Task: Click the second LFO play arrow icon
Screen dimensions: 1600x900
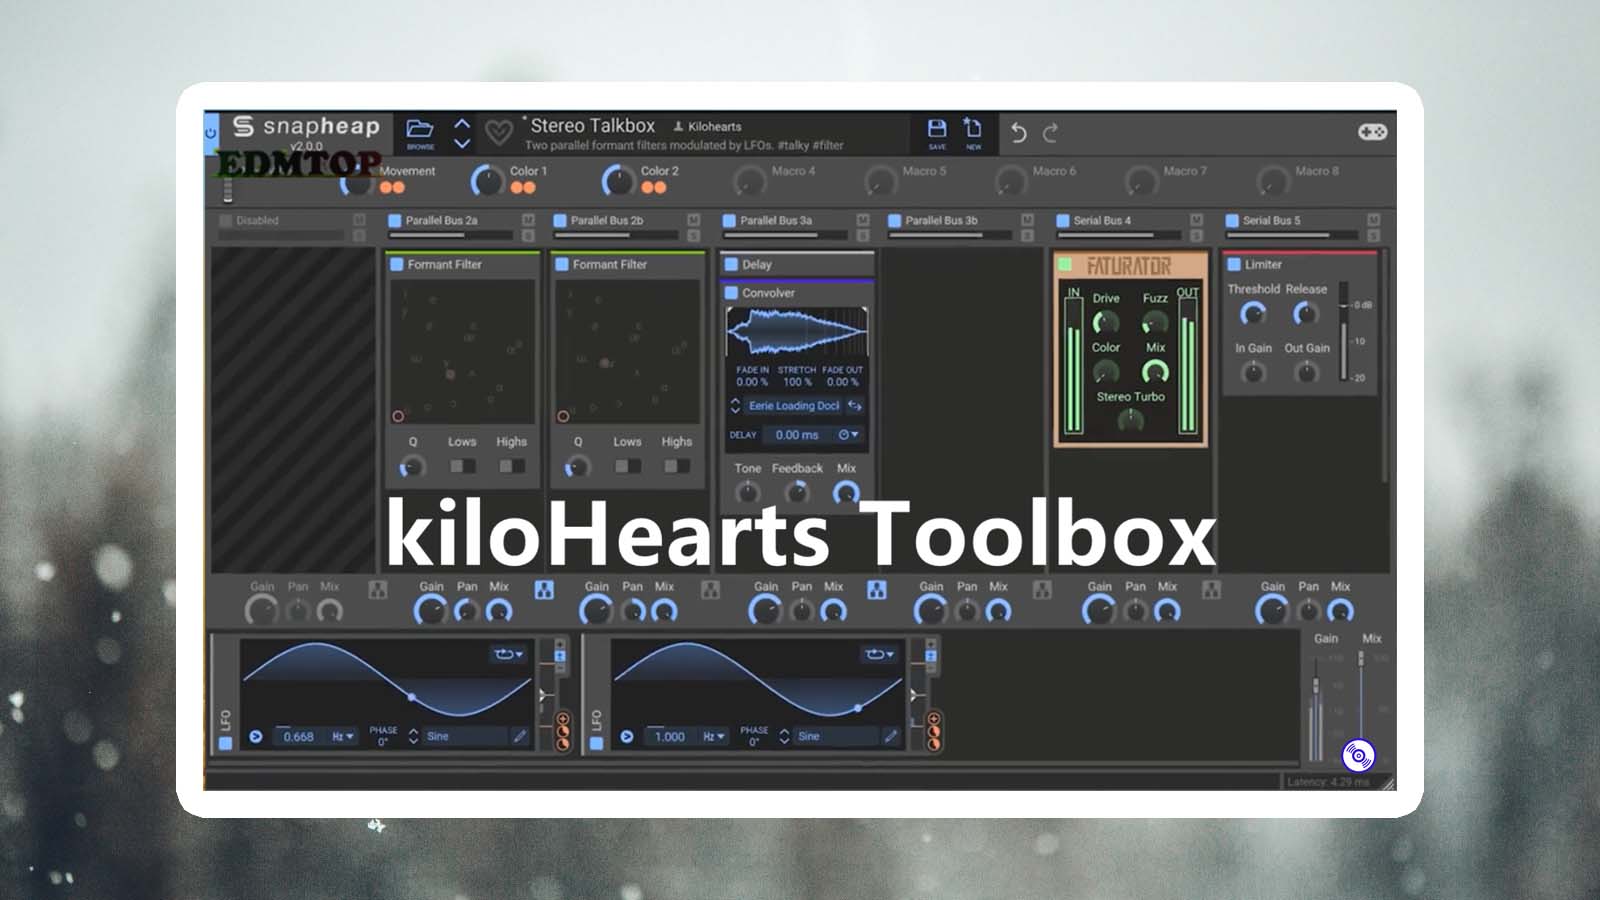Action: [627, 736]
